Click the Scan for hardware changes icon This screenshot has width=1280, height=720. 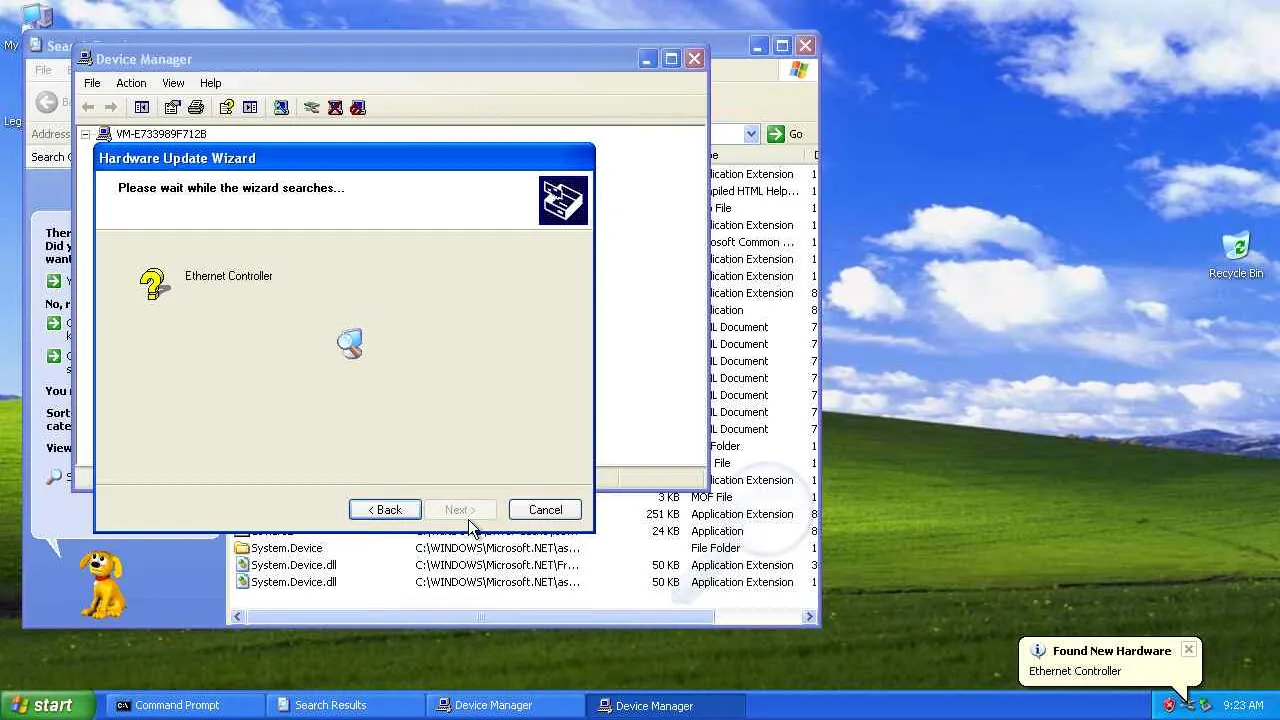coord(281,107)
